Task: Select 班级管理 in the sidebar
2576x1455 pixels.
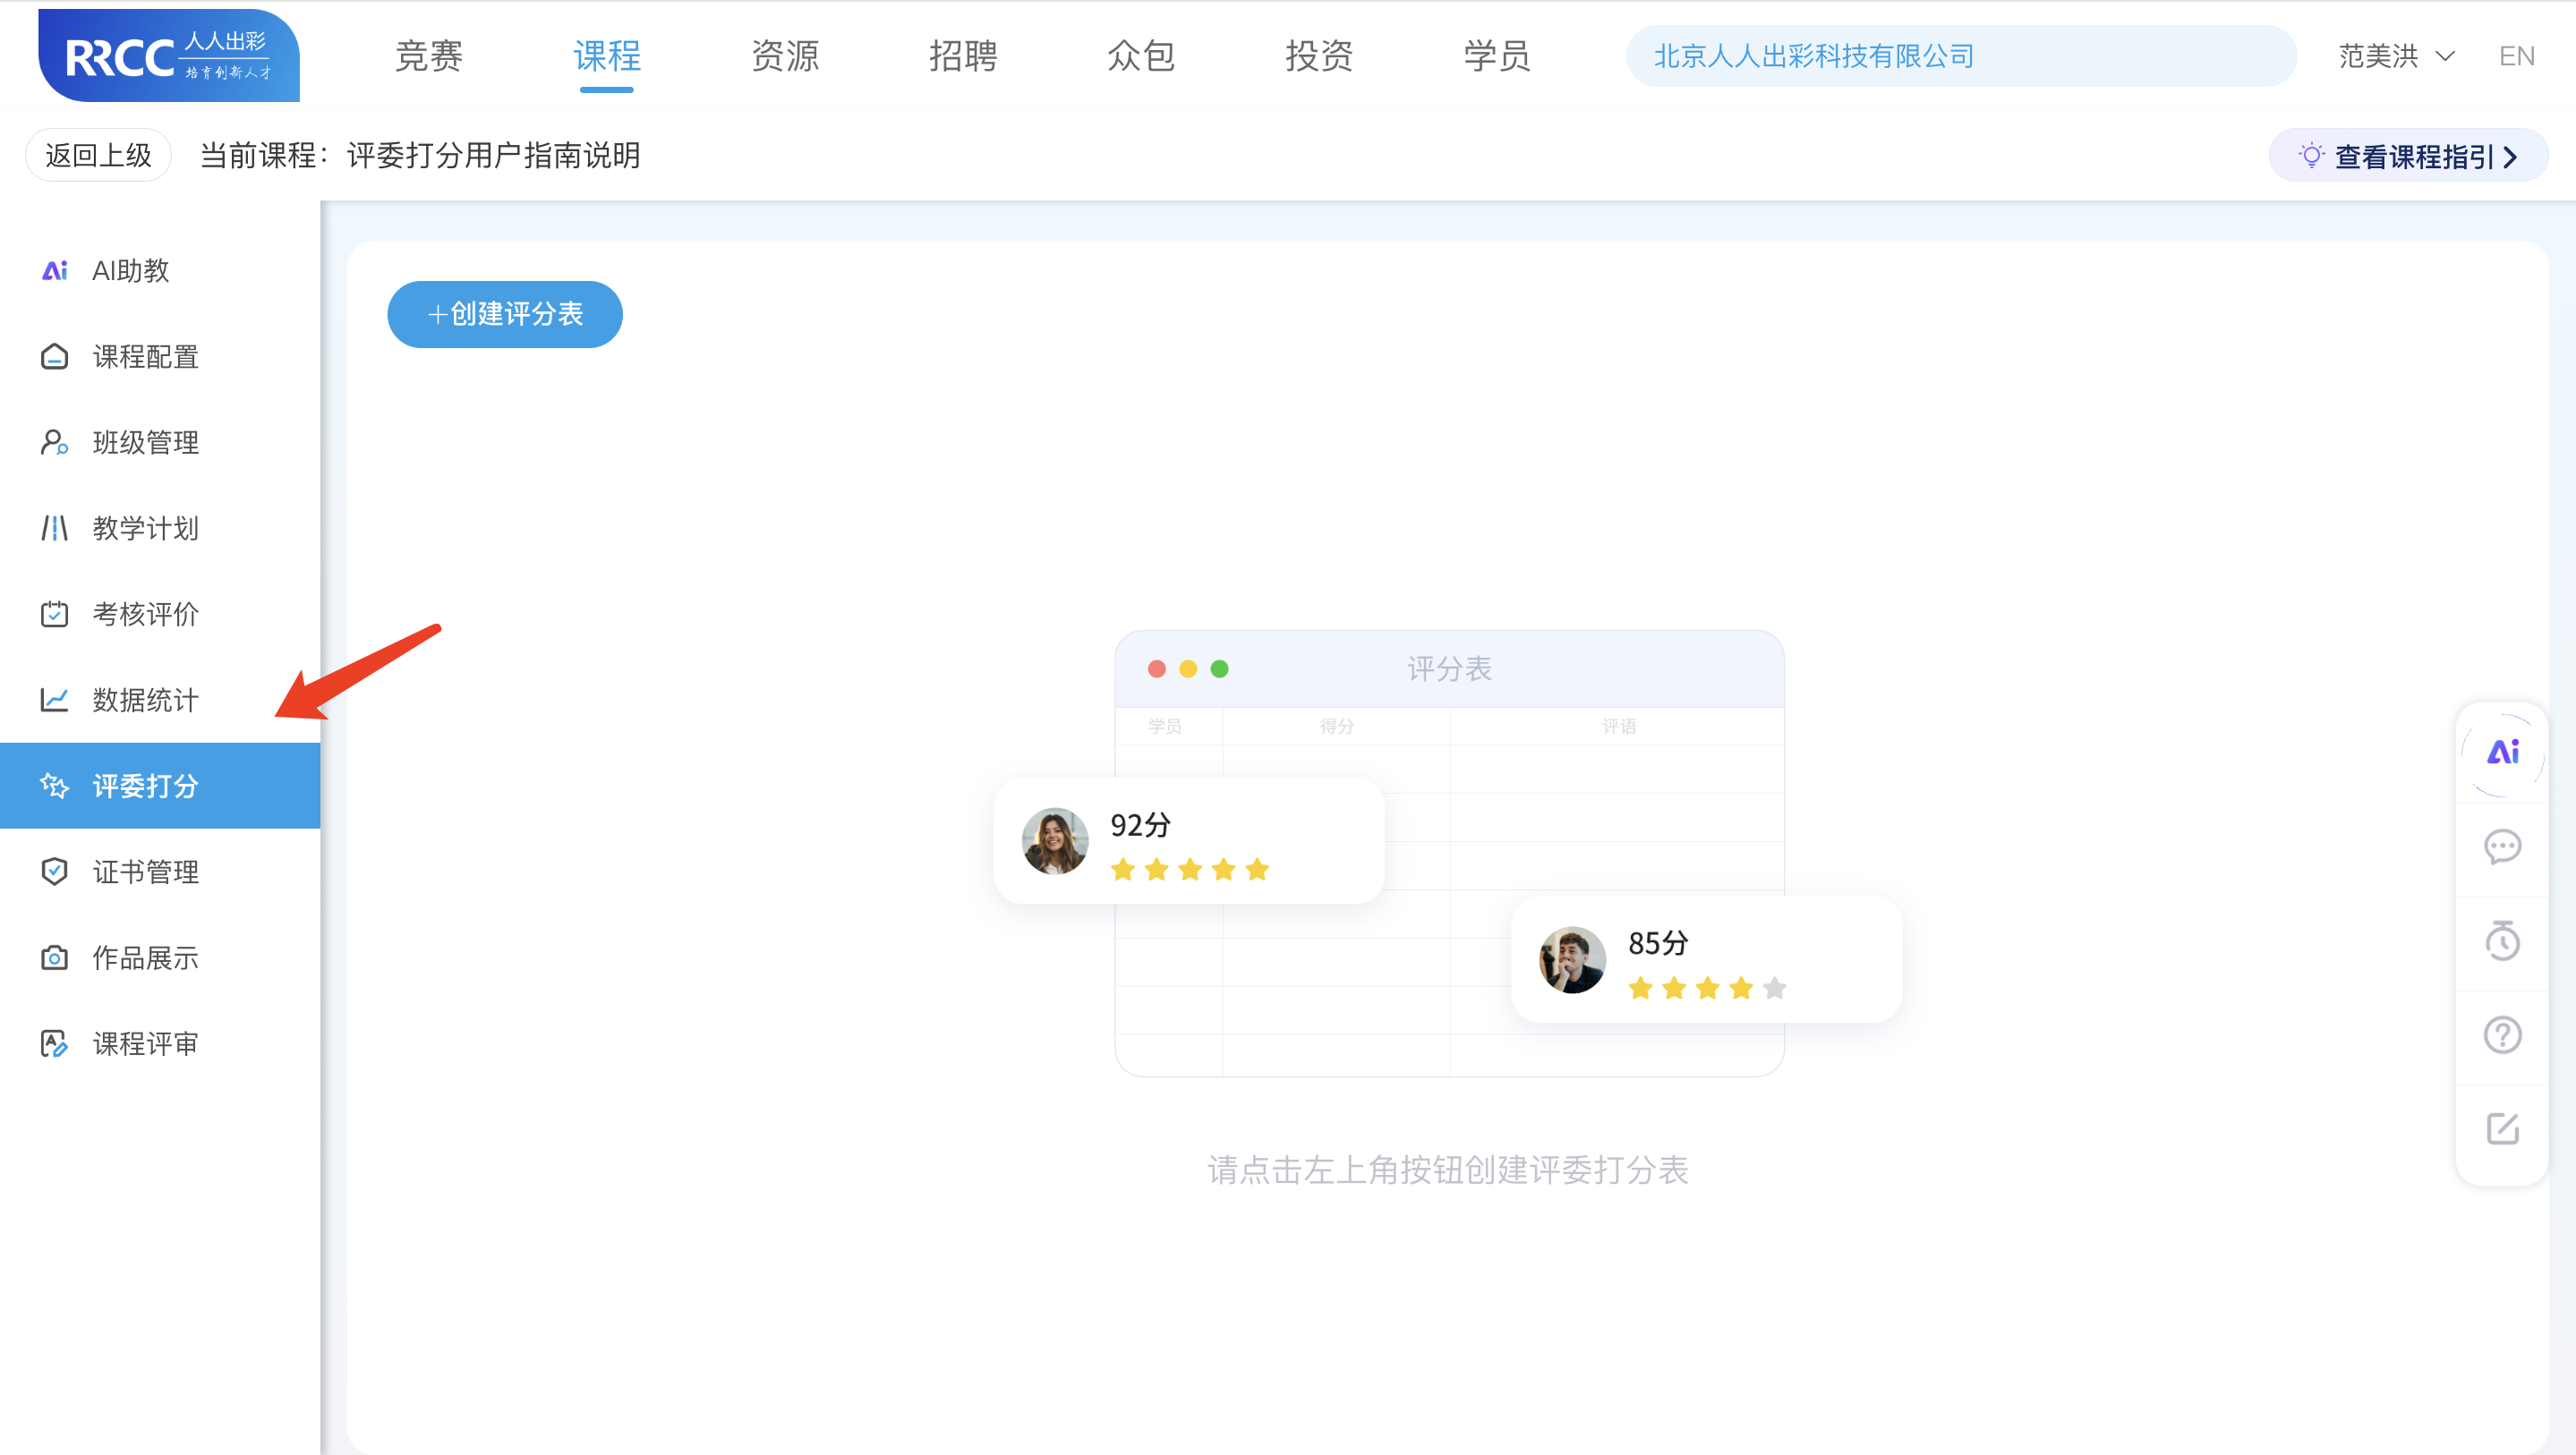Action: pos(160,442)
